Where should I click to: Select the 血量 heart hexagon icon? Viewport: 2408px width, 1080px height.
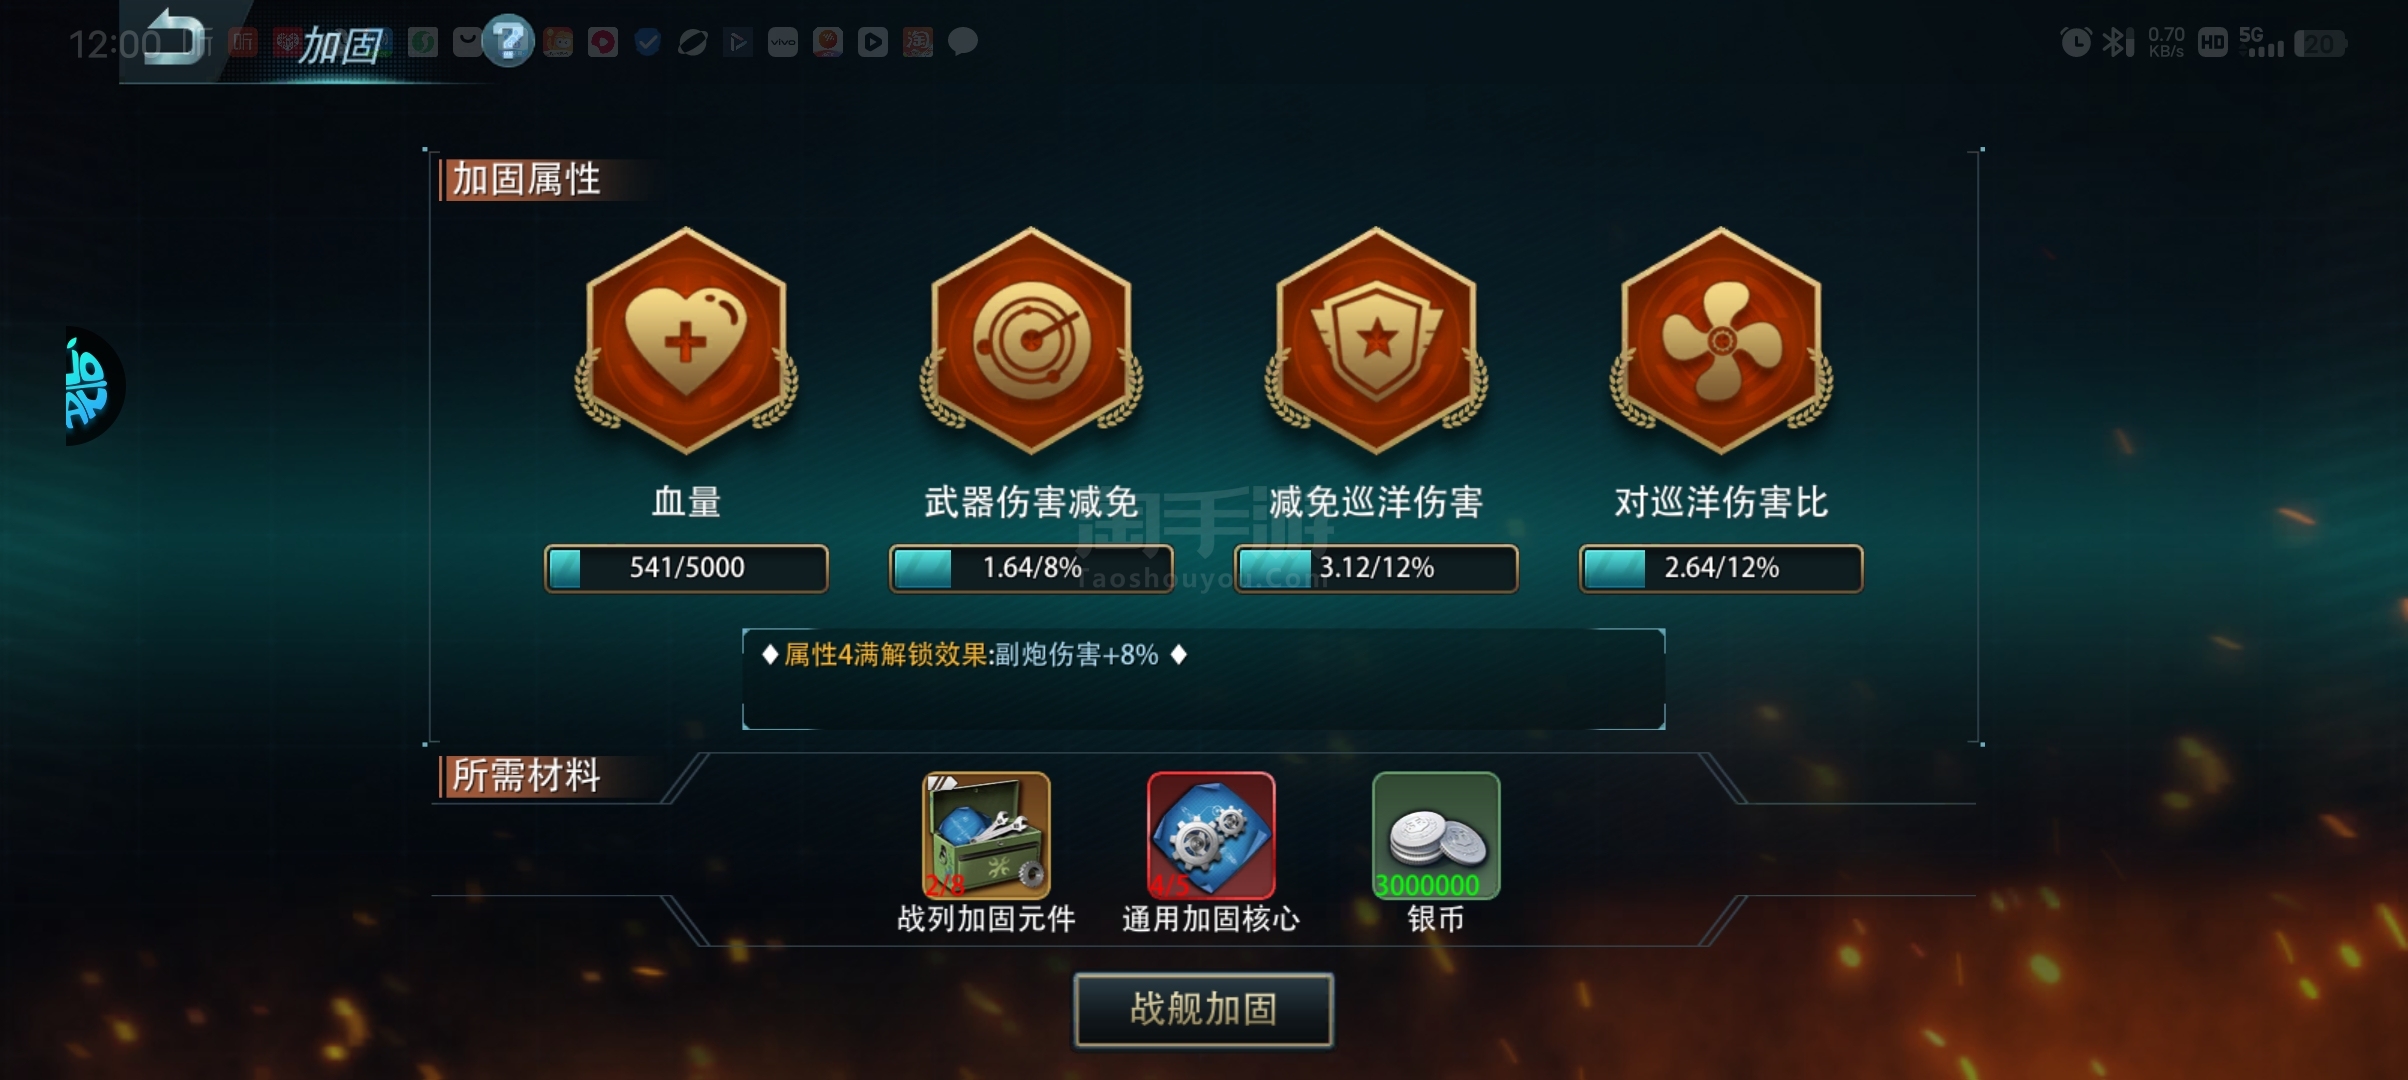coord(686,341)
